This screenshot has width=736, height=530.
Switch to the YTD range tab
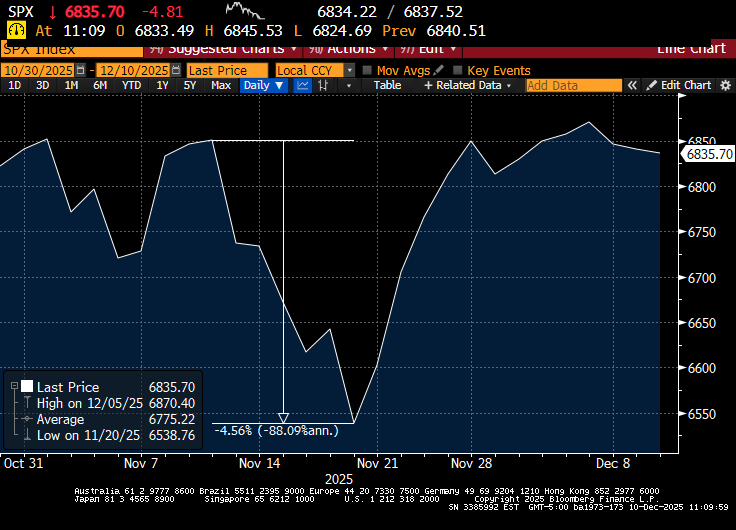pyautogui.click(x=131, y=86)
